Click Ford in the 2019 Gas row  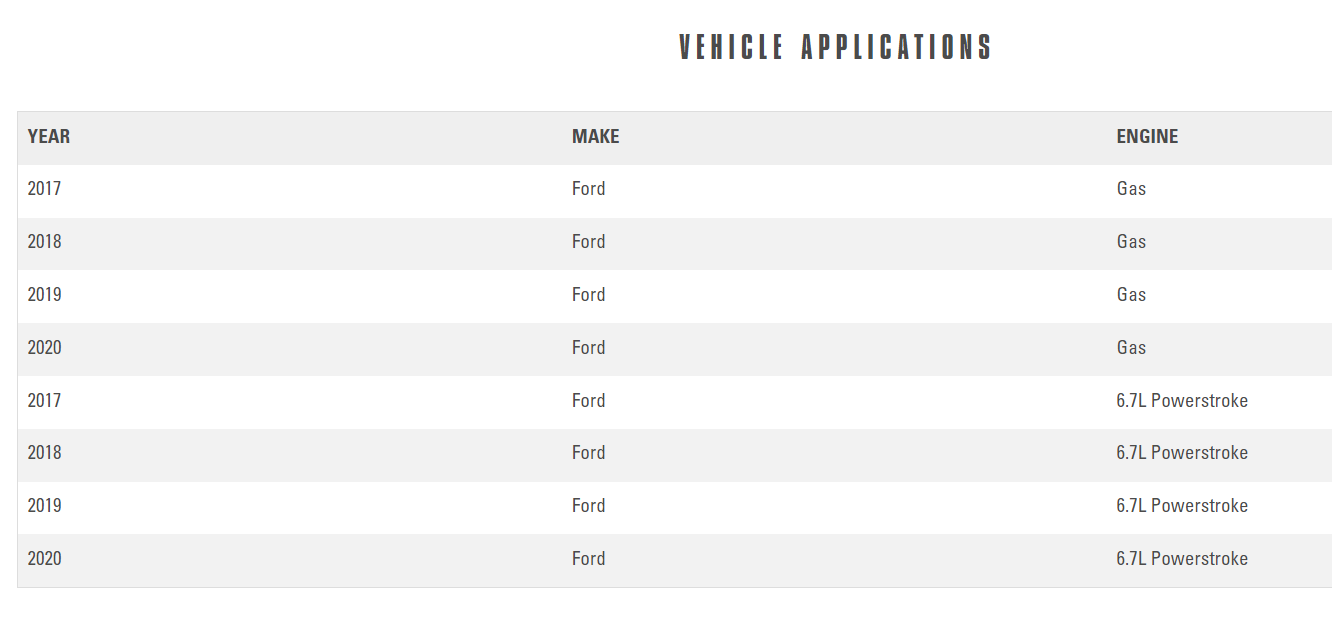click(588, 295)
